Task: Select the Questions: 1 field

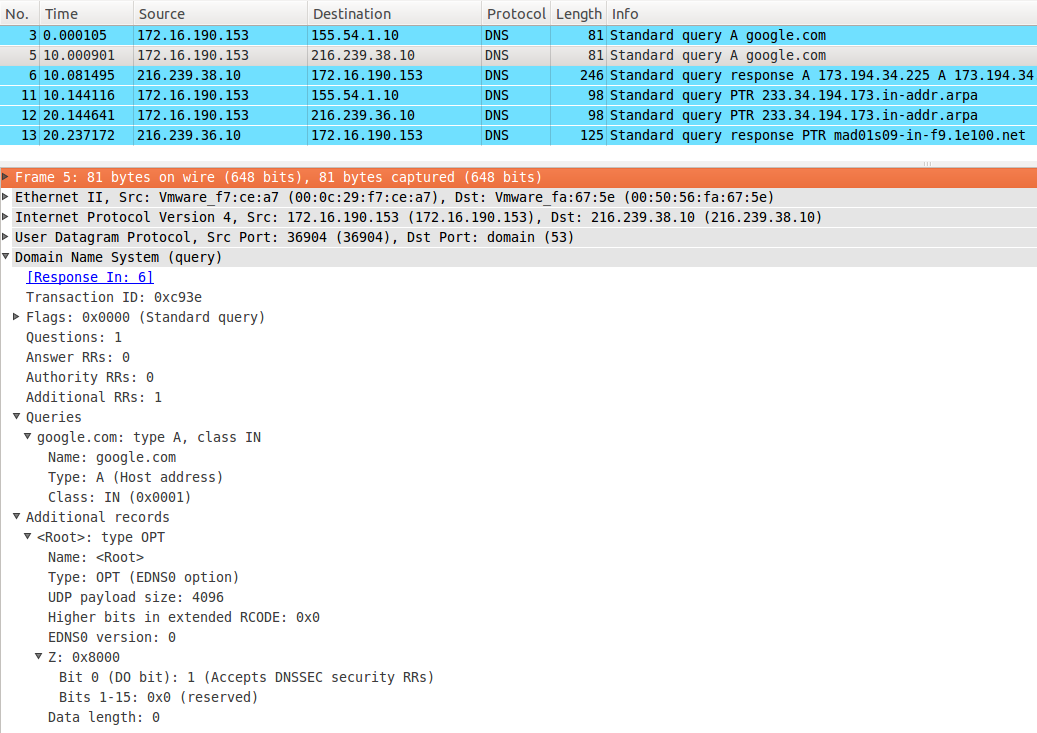Action: click(73, 337)
